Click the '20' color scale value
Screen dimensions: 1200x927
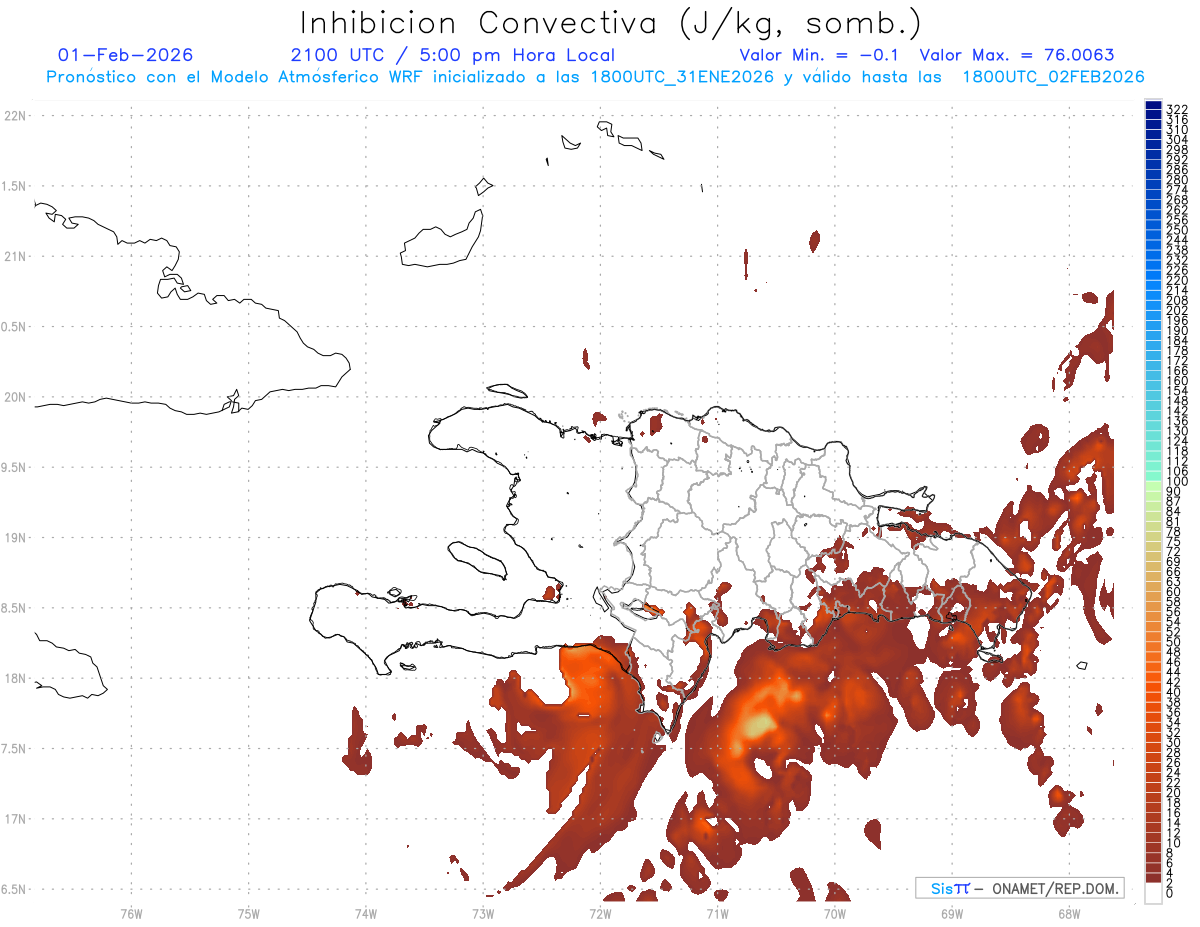tap(1173, 792)
